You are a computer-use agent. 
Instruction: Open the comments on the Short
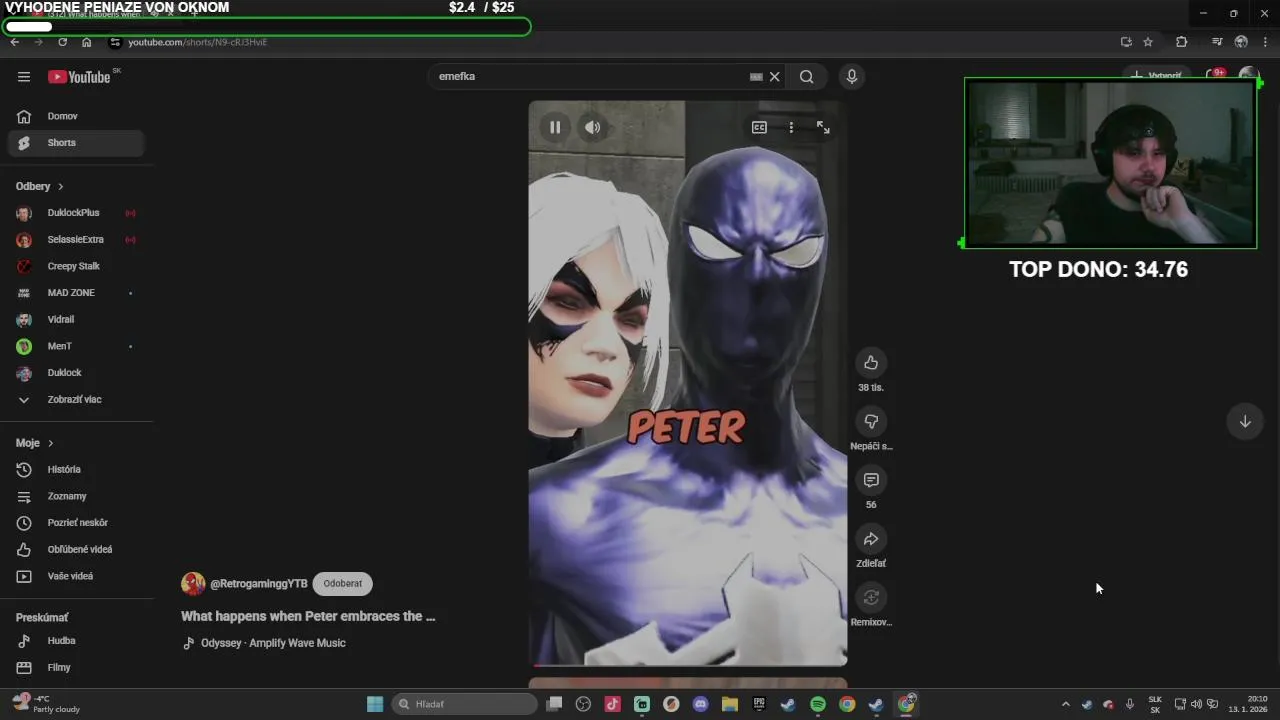point(871,480)
